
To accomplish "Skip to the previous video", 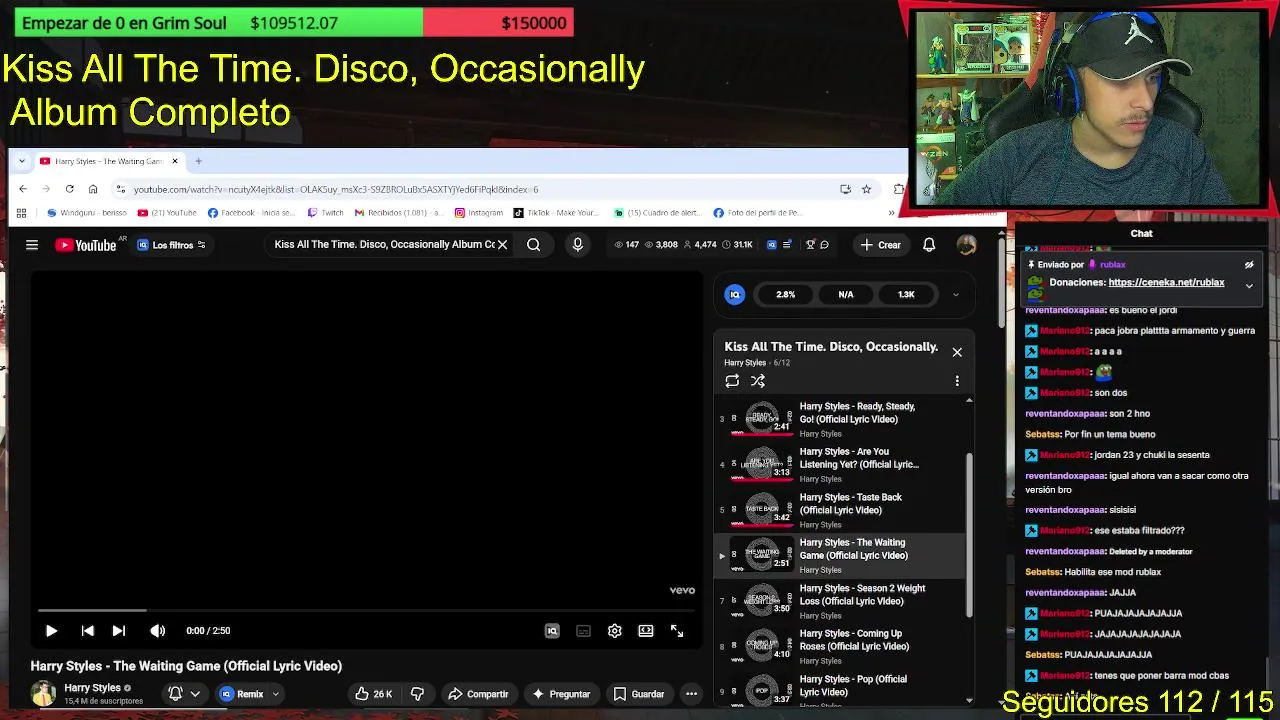I will click(87, 631).
